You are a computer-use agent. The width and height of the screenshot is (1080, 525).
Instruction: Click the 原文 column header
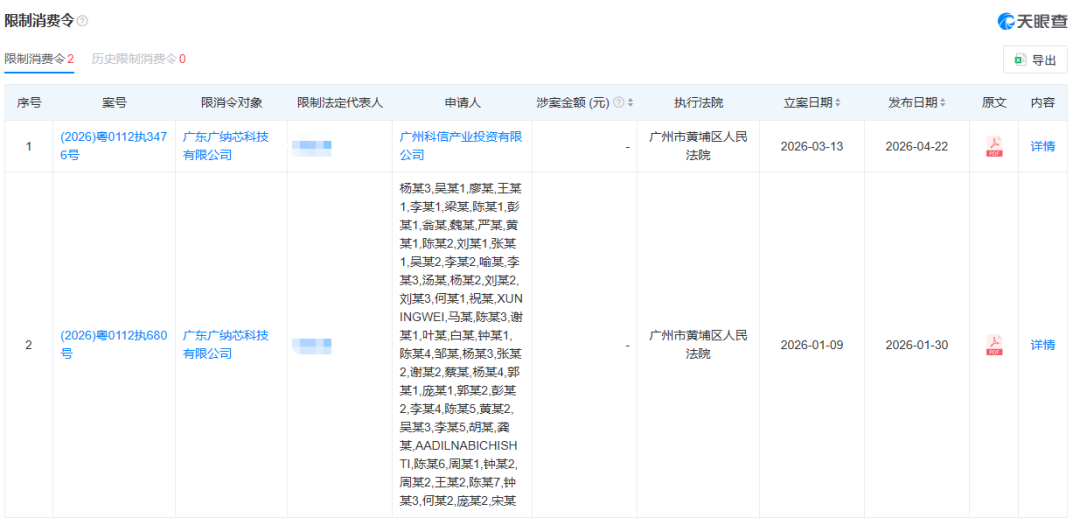click(x=994, y=103)
